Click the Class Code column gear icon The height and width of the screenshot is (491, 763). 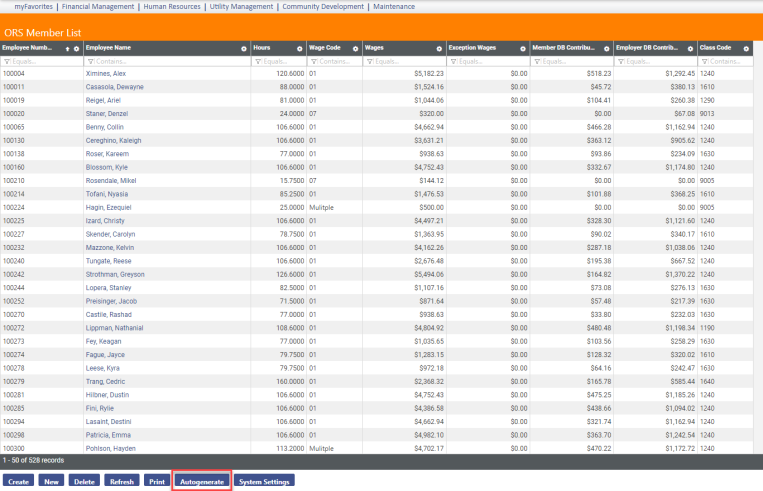tap(747, 48)
